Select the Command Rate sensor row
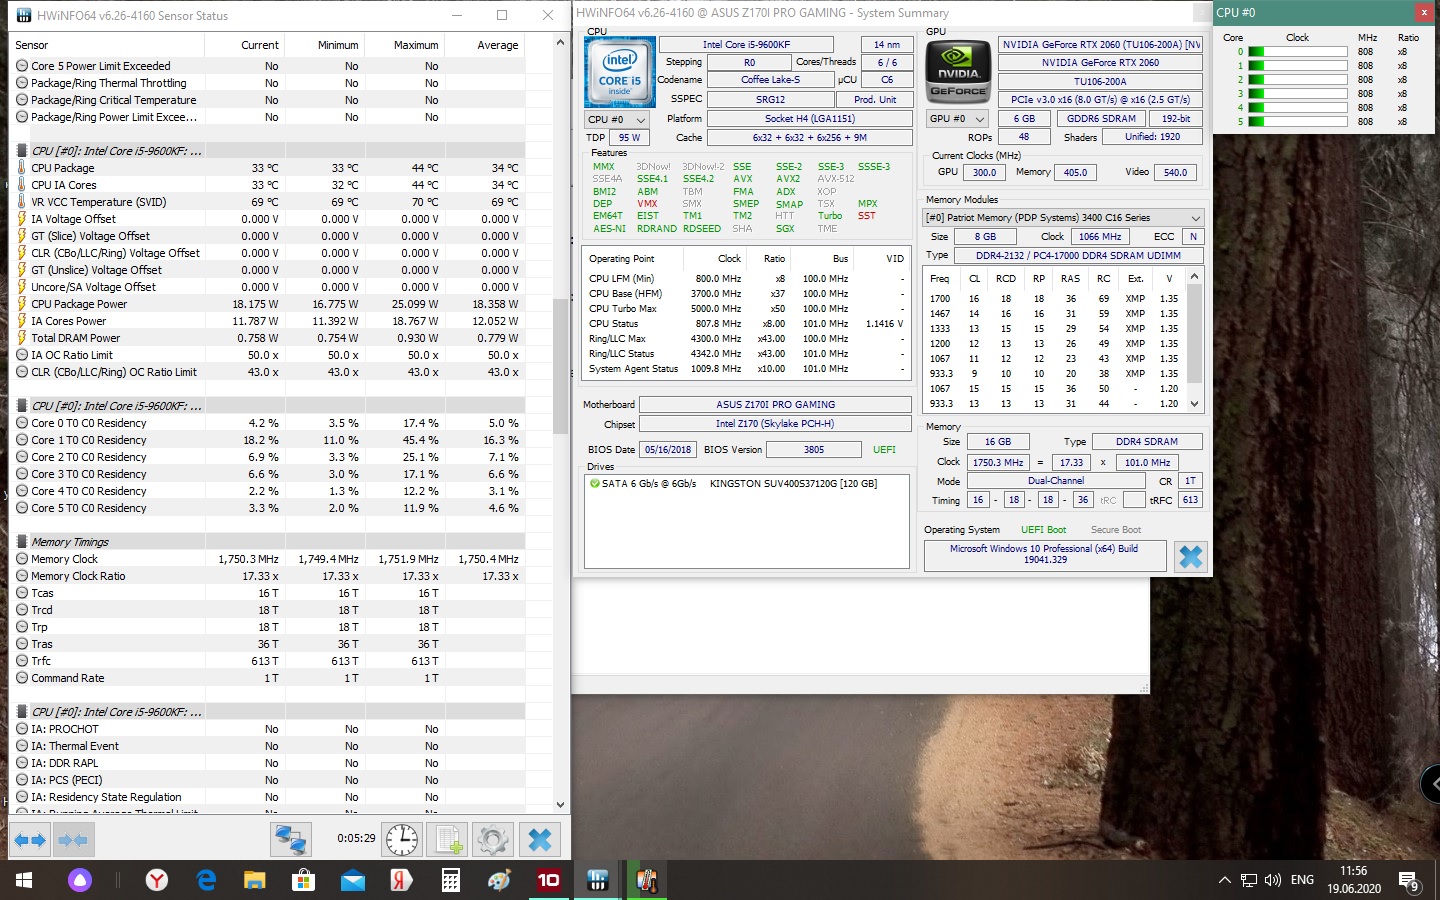The image size is (1440, 900). pyautogui.click(x=267, y=678)
